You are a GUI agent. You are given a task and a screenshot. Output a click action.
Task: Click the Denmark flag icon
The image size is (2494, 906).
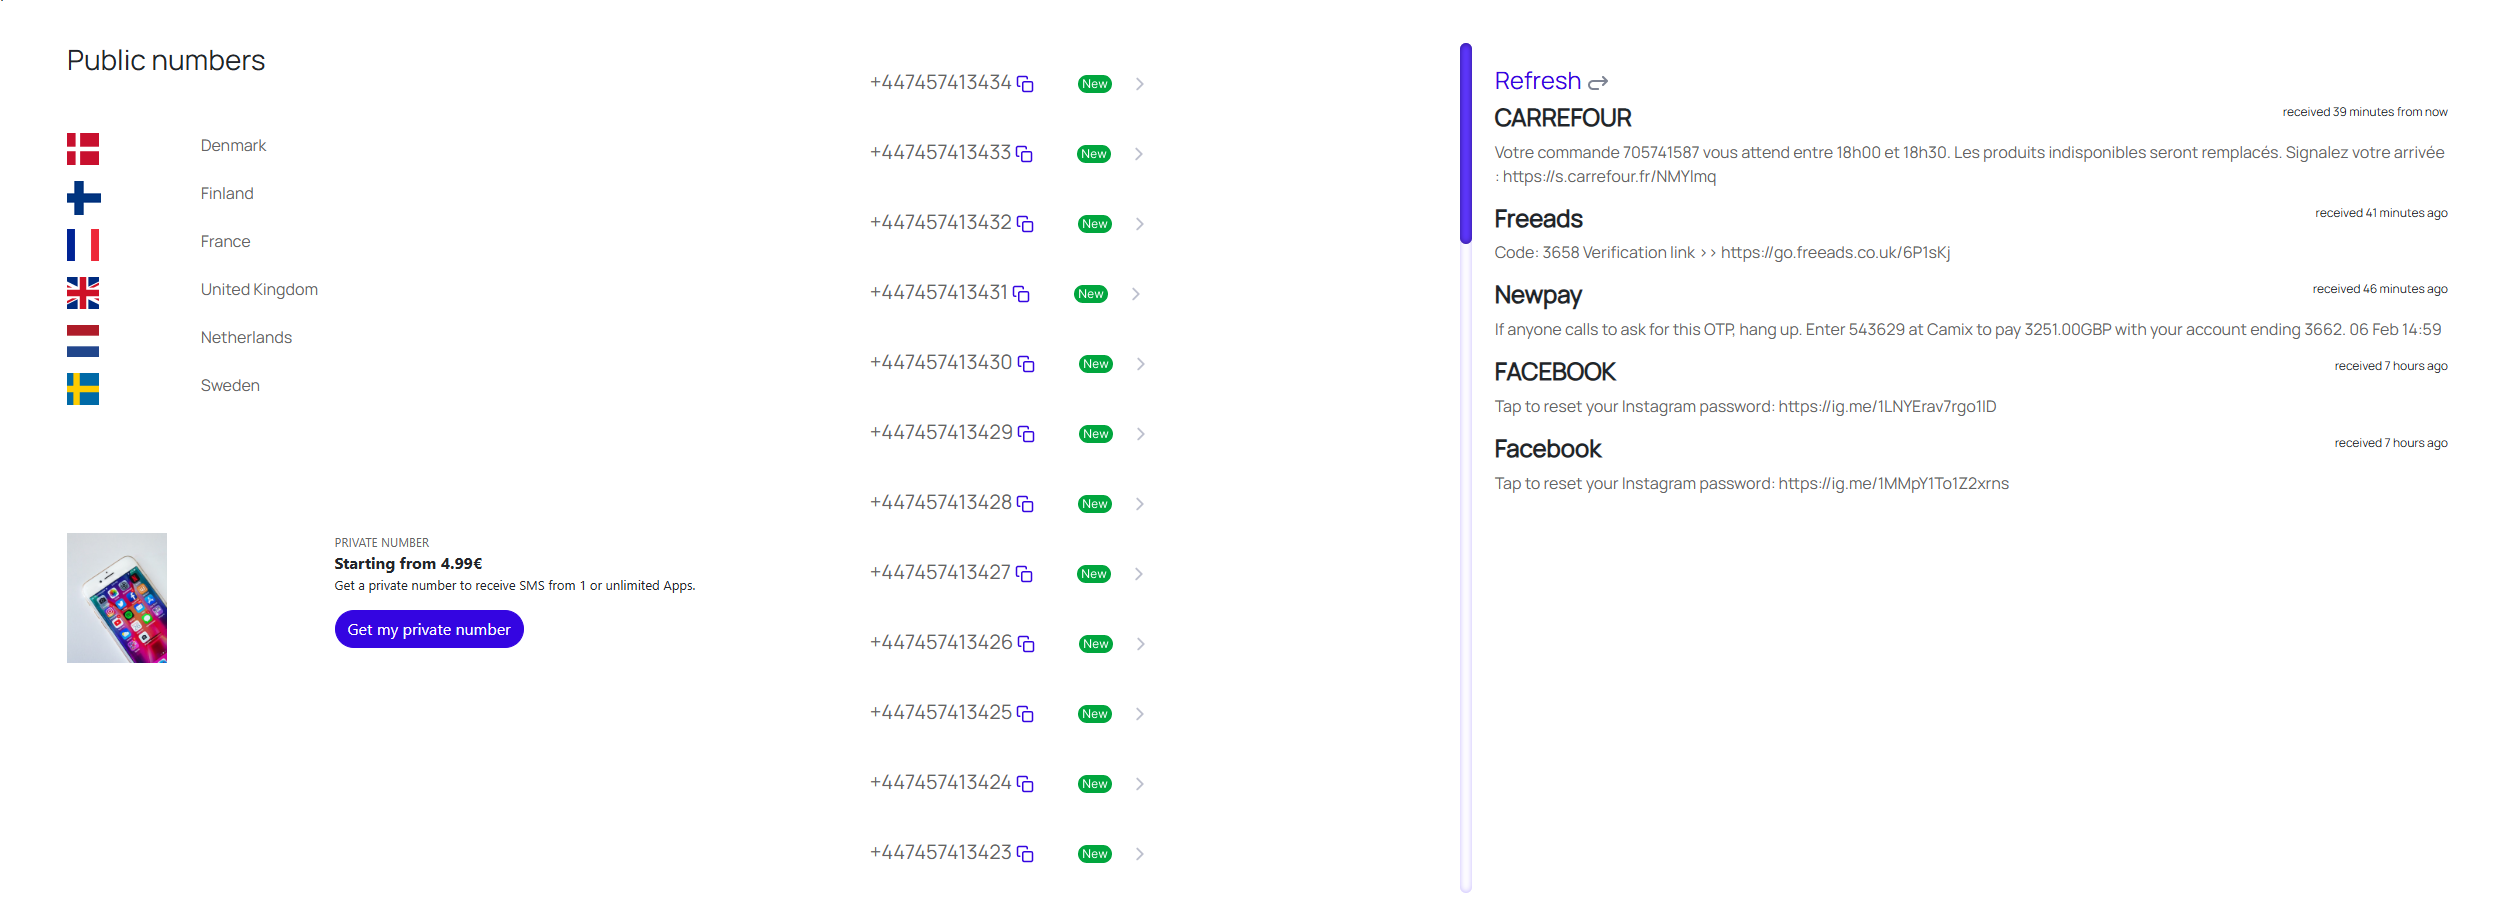(x=83, y=149)
